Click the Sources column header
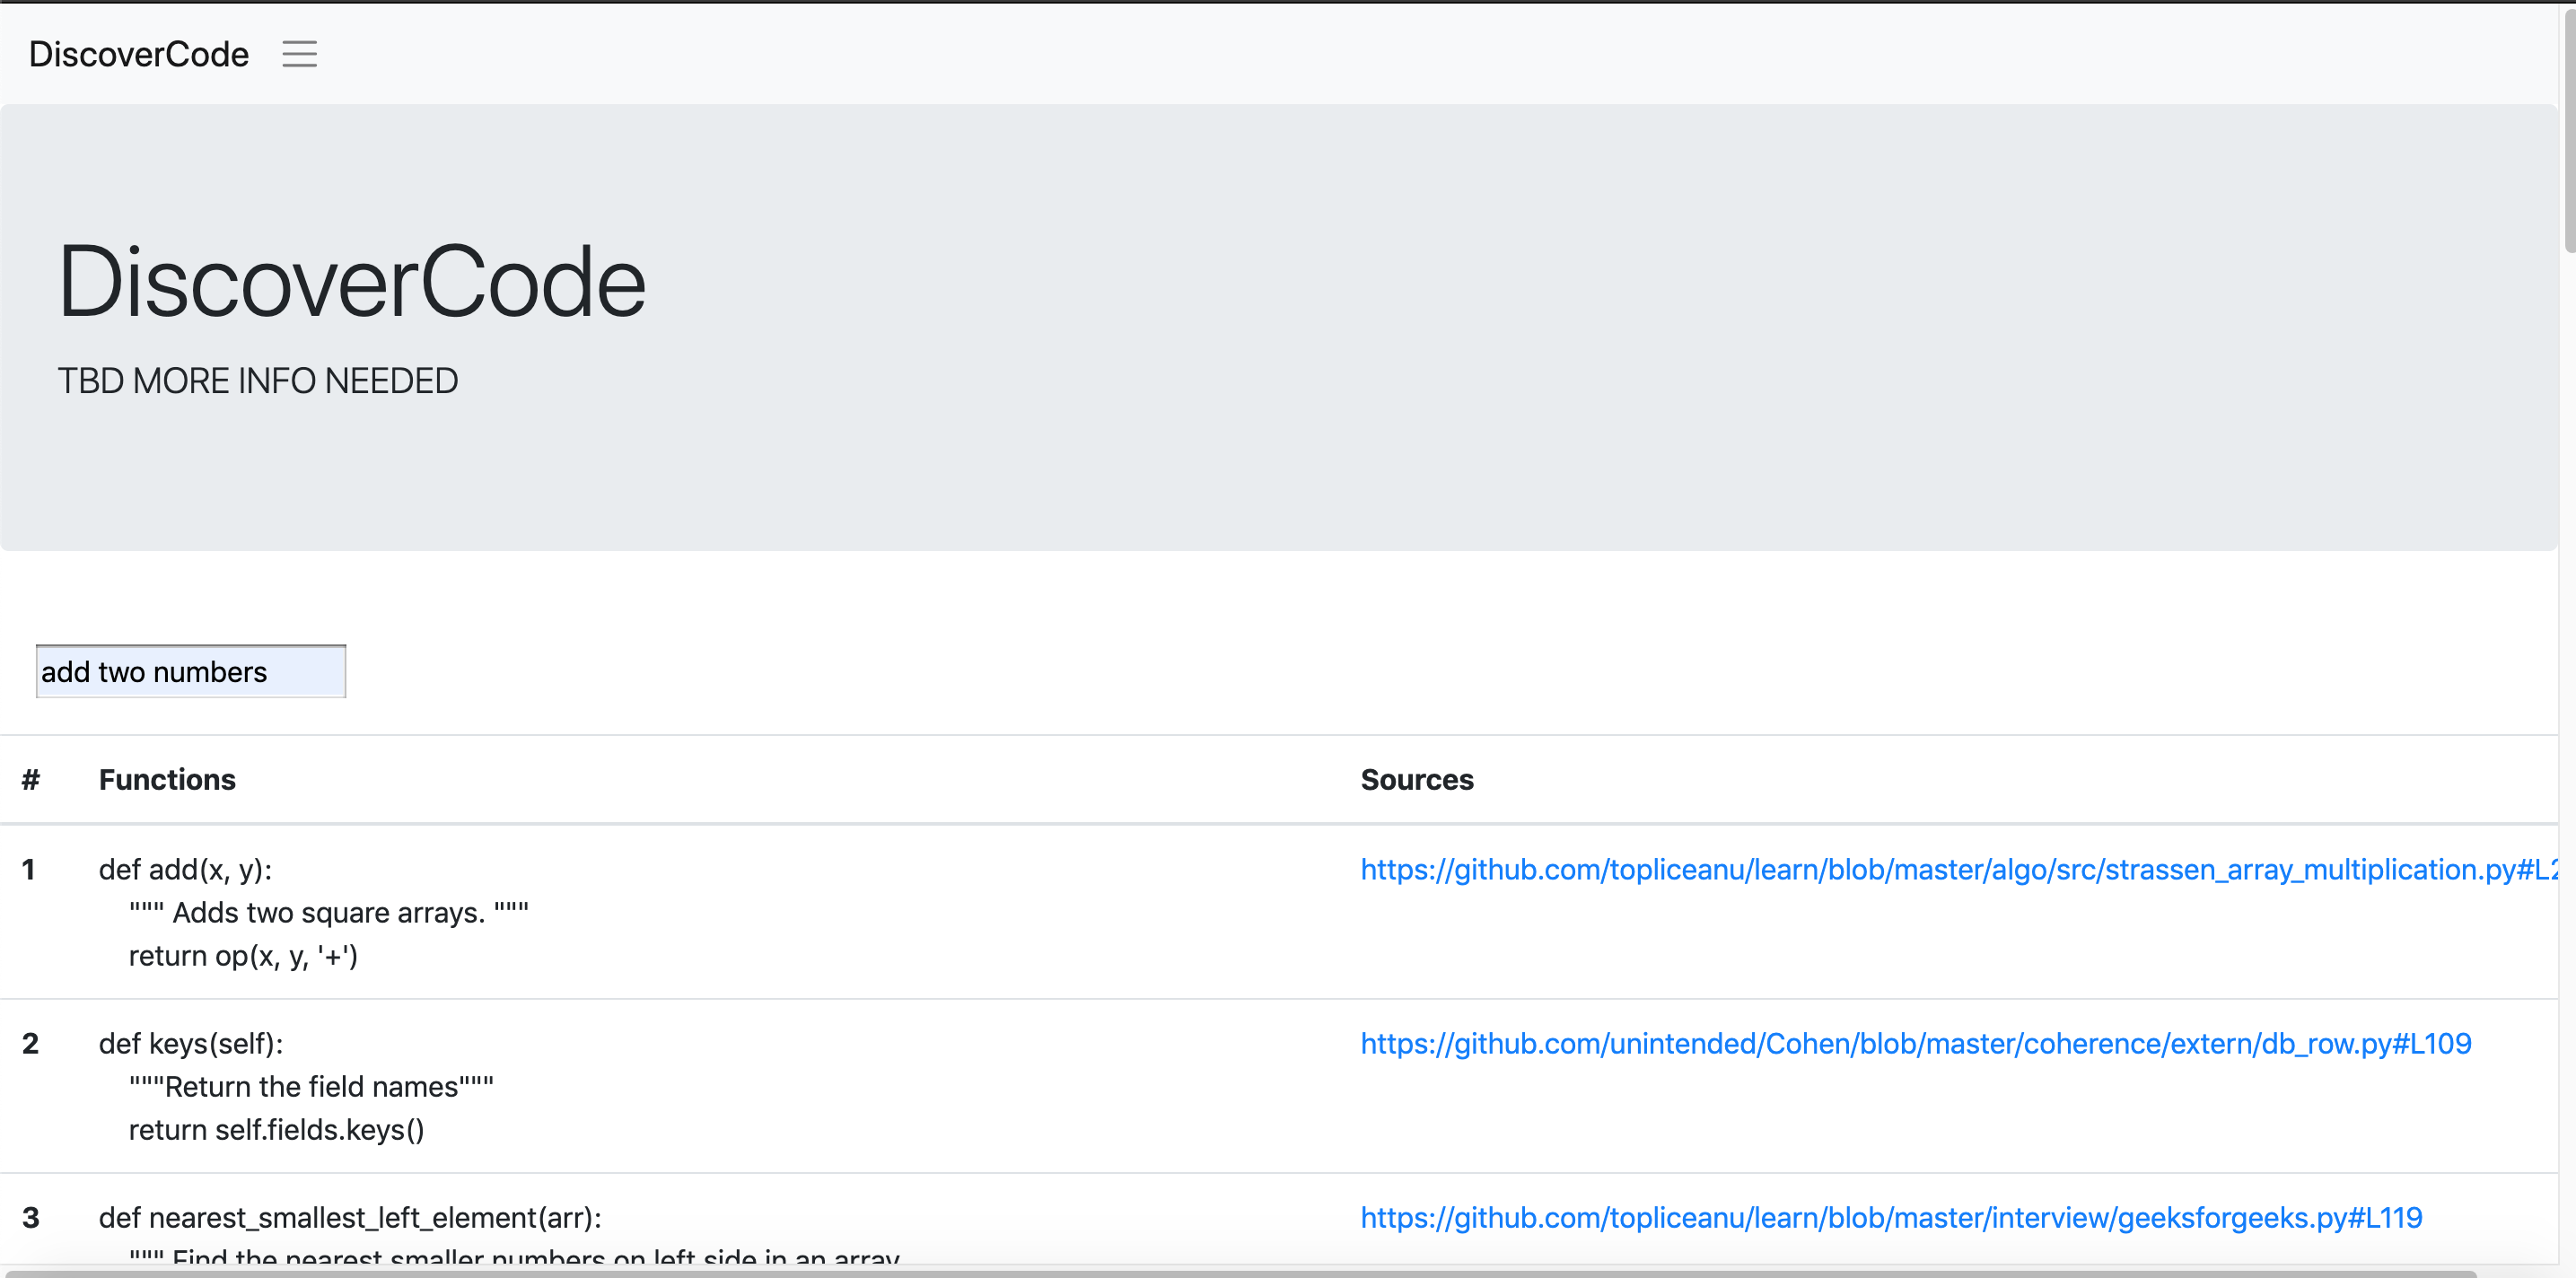This screenshot has width=2576, height=1278. pyautogui.click(x=1416, y=779)
